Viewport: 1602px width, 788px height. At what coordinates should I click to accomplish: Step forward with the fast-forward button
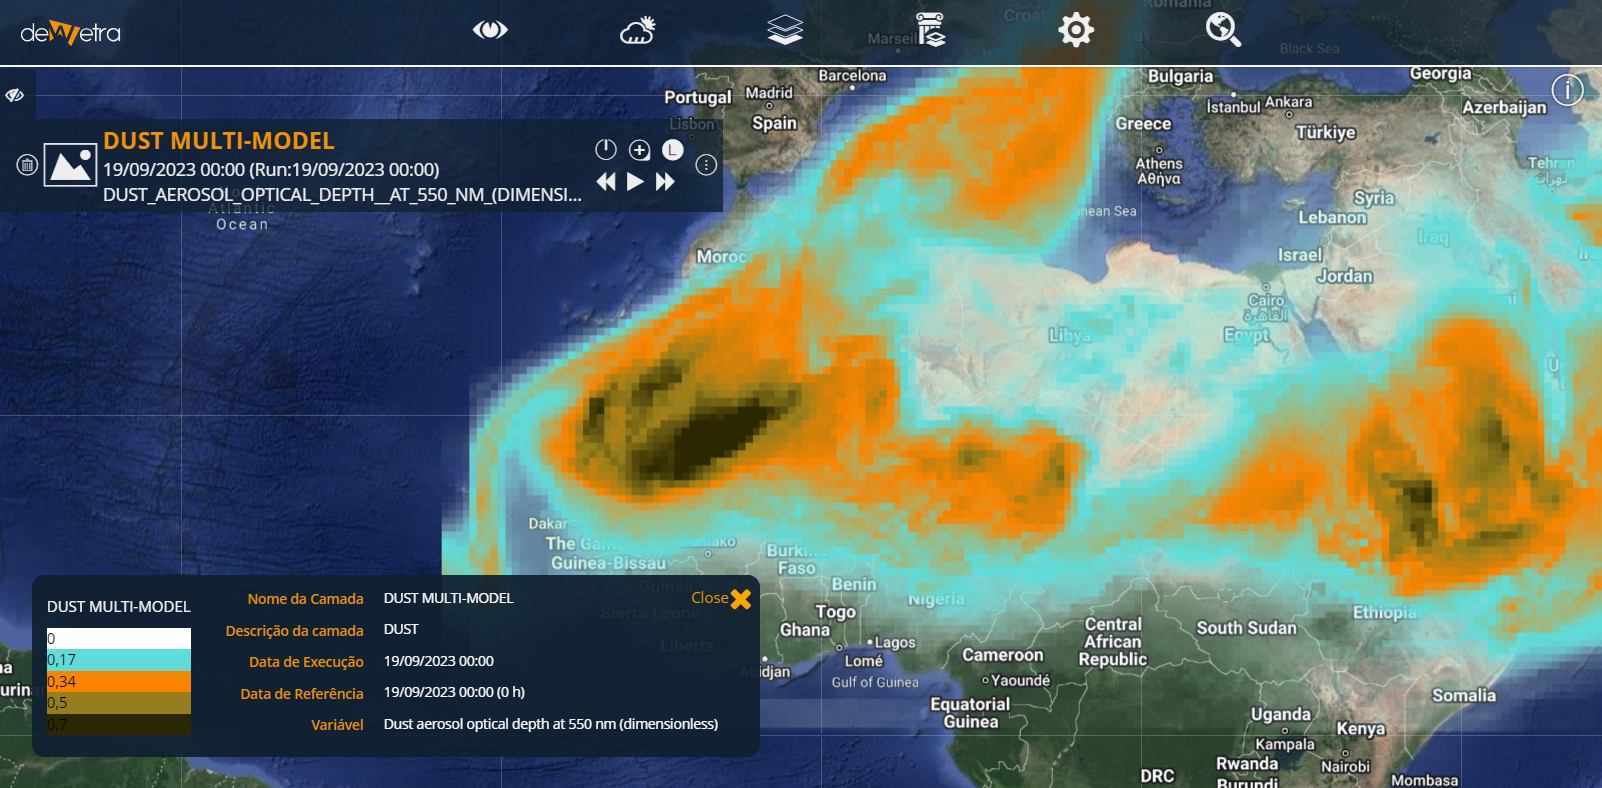coord(665,182)
